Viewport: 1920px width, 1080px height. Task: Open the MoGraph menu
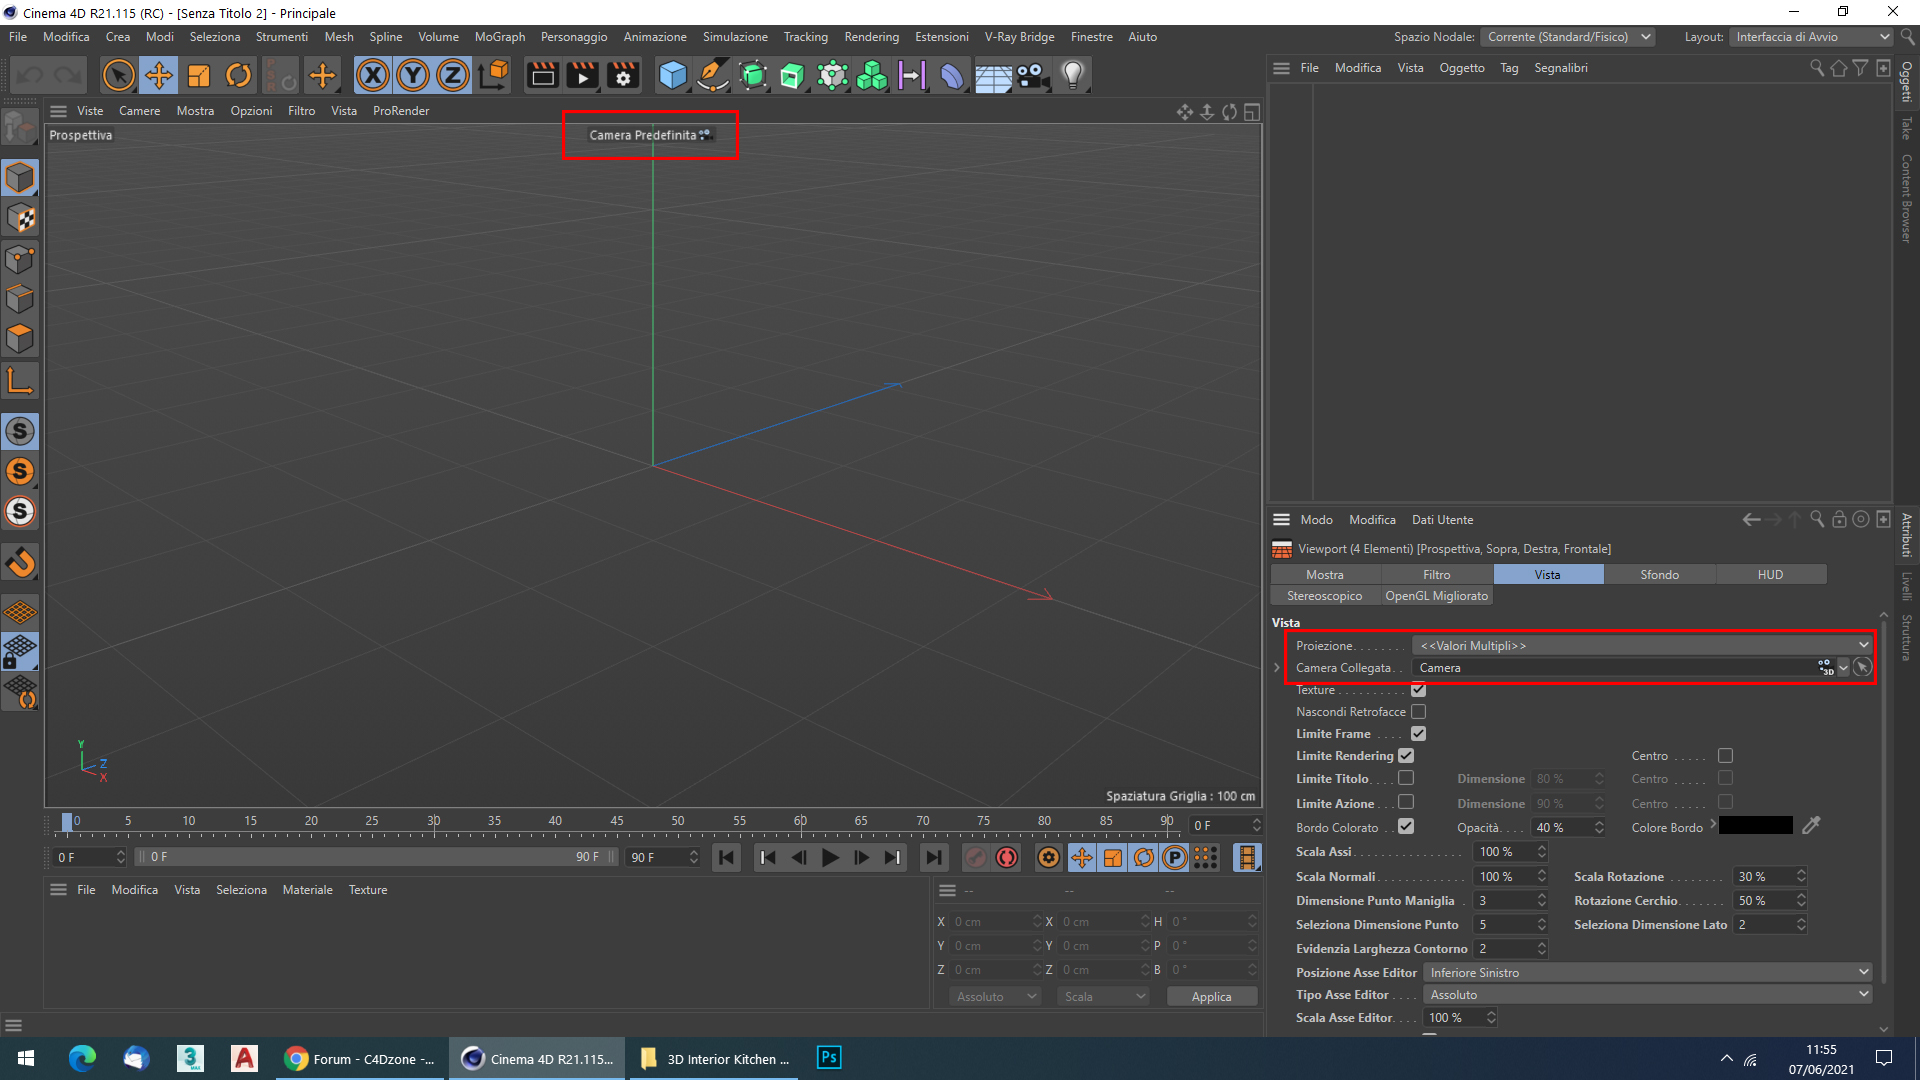click(499, 37)
